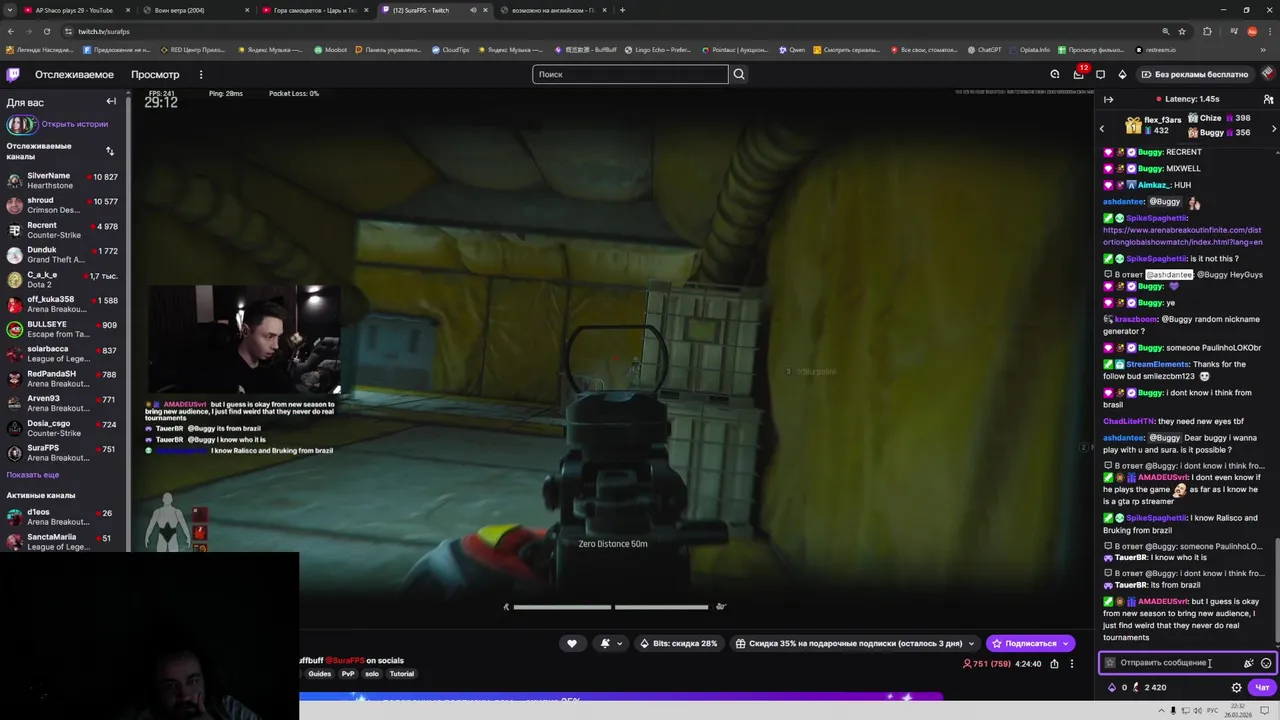Open the Chrome tab search dropdown
Image resolution: width=1280 pixels, height=720 pixels.
(x=10, y=10)
